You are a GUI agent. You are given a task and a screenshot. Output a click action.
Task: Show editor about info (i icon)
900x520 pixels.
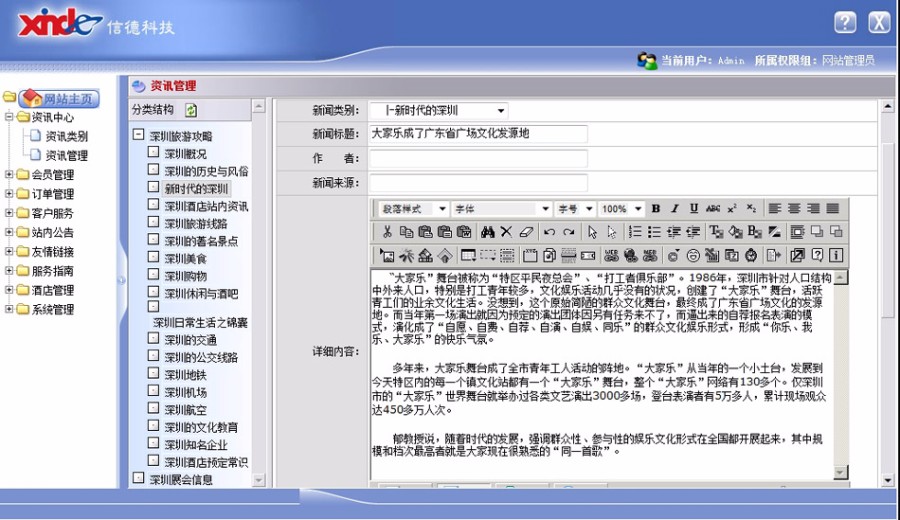click(836, 255)
